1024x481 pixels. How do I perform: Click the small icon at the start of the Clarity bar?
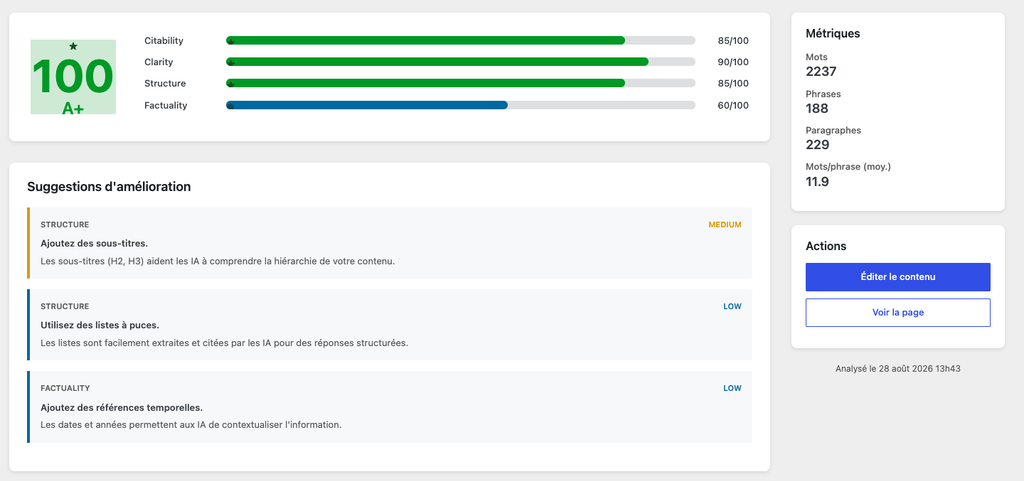click(231, 62)
